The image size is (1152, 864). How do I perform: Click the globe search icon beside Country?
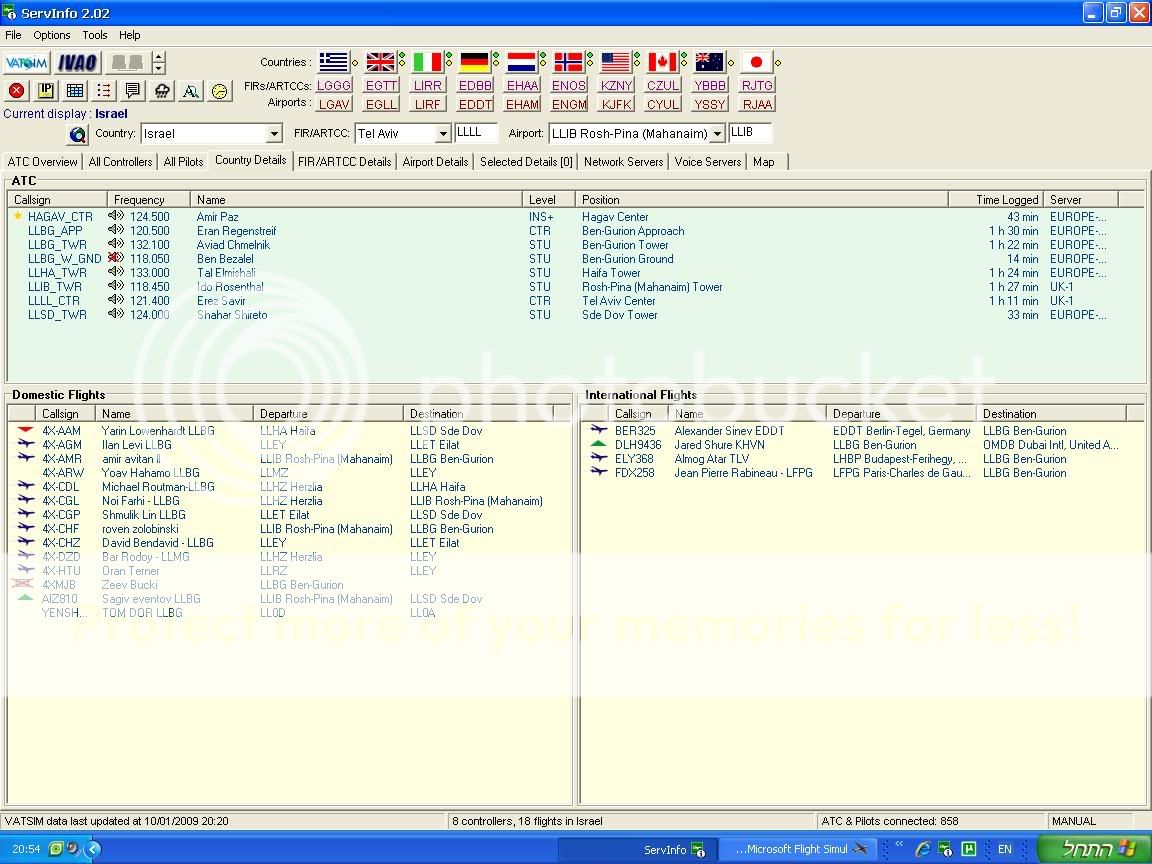click(x=78, y=134)
